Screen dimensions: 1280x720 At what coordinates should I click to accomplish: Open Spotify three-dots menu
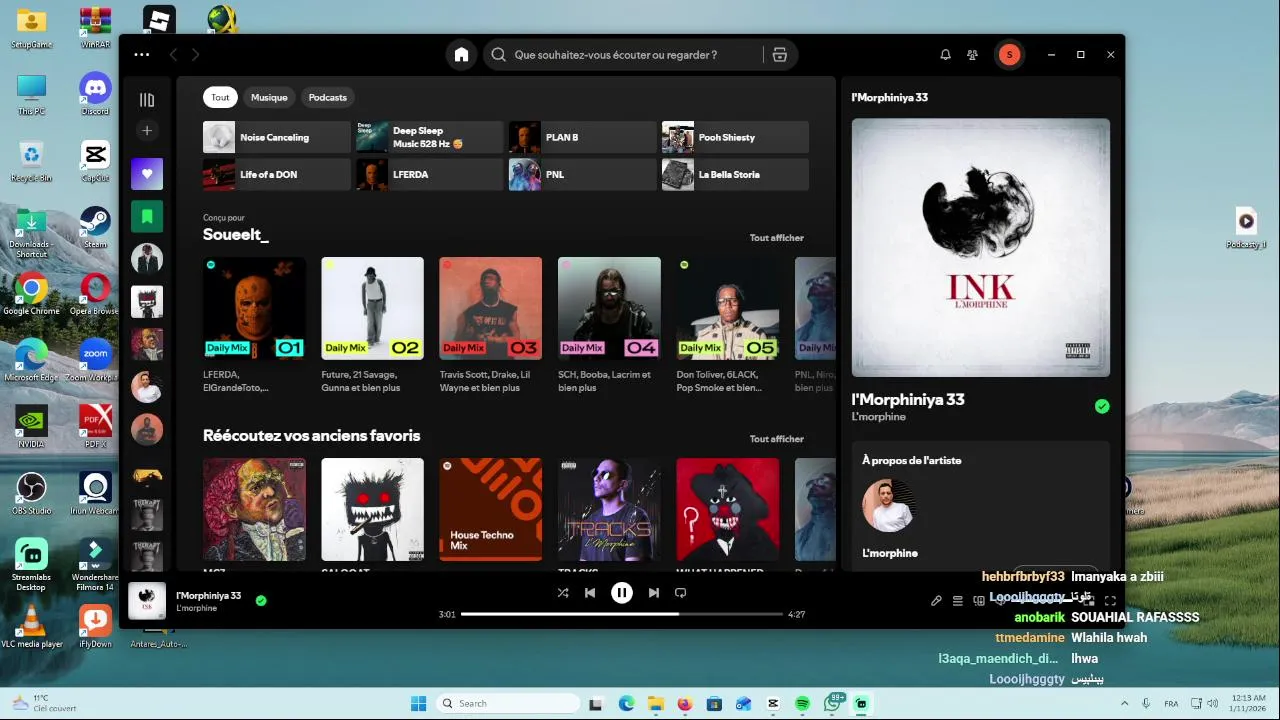pyautogui.click(x=142, y=55)
